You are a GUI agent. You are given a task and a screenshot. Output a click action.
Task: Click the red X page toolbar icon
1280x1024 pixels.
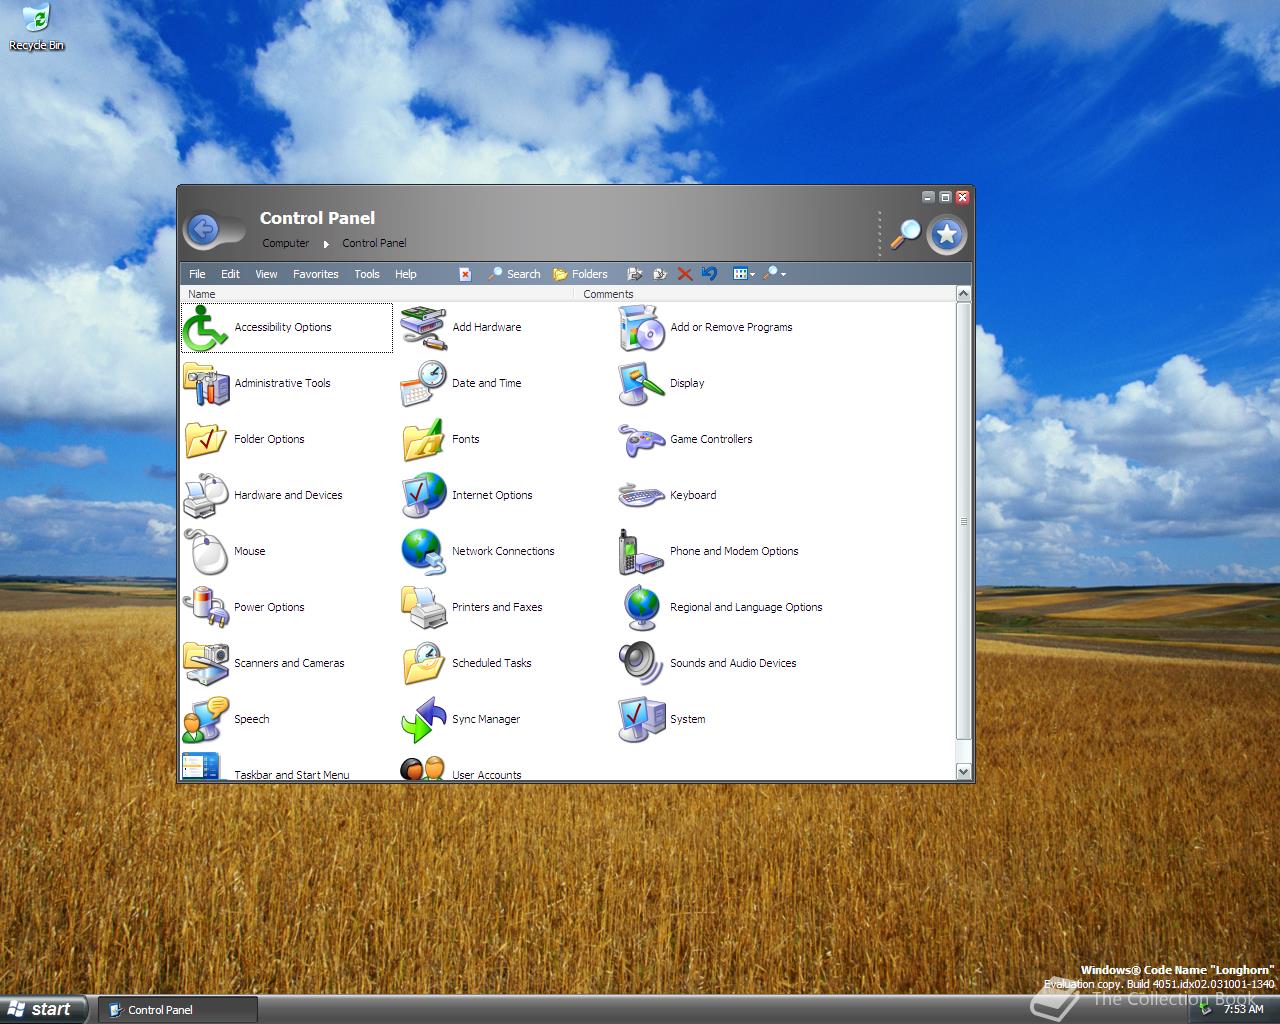465,274
